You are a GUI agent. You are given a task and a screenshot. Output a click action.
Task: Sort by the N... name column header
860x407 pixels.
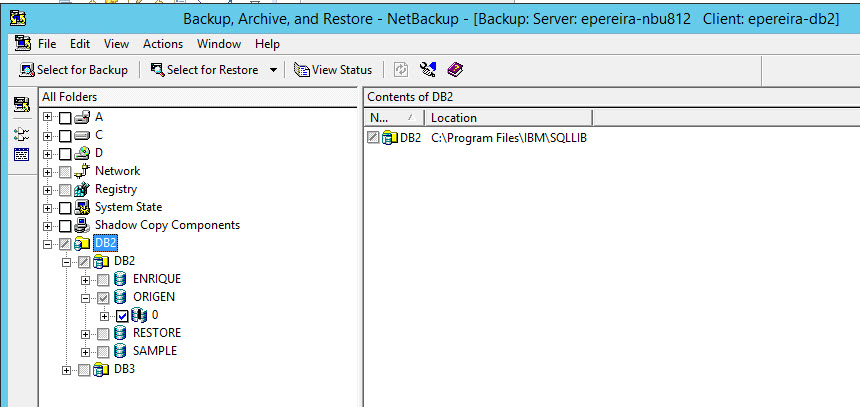click(394, 117)
